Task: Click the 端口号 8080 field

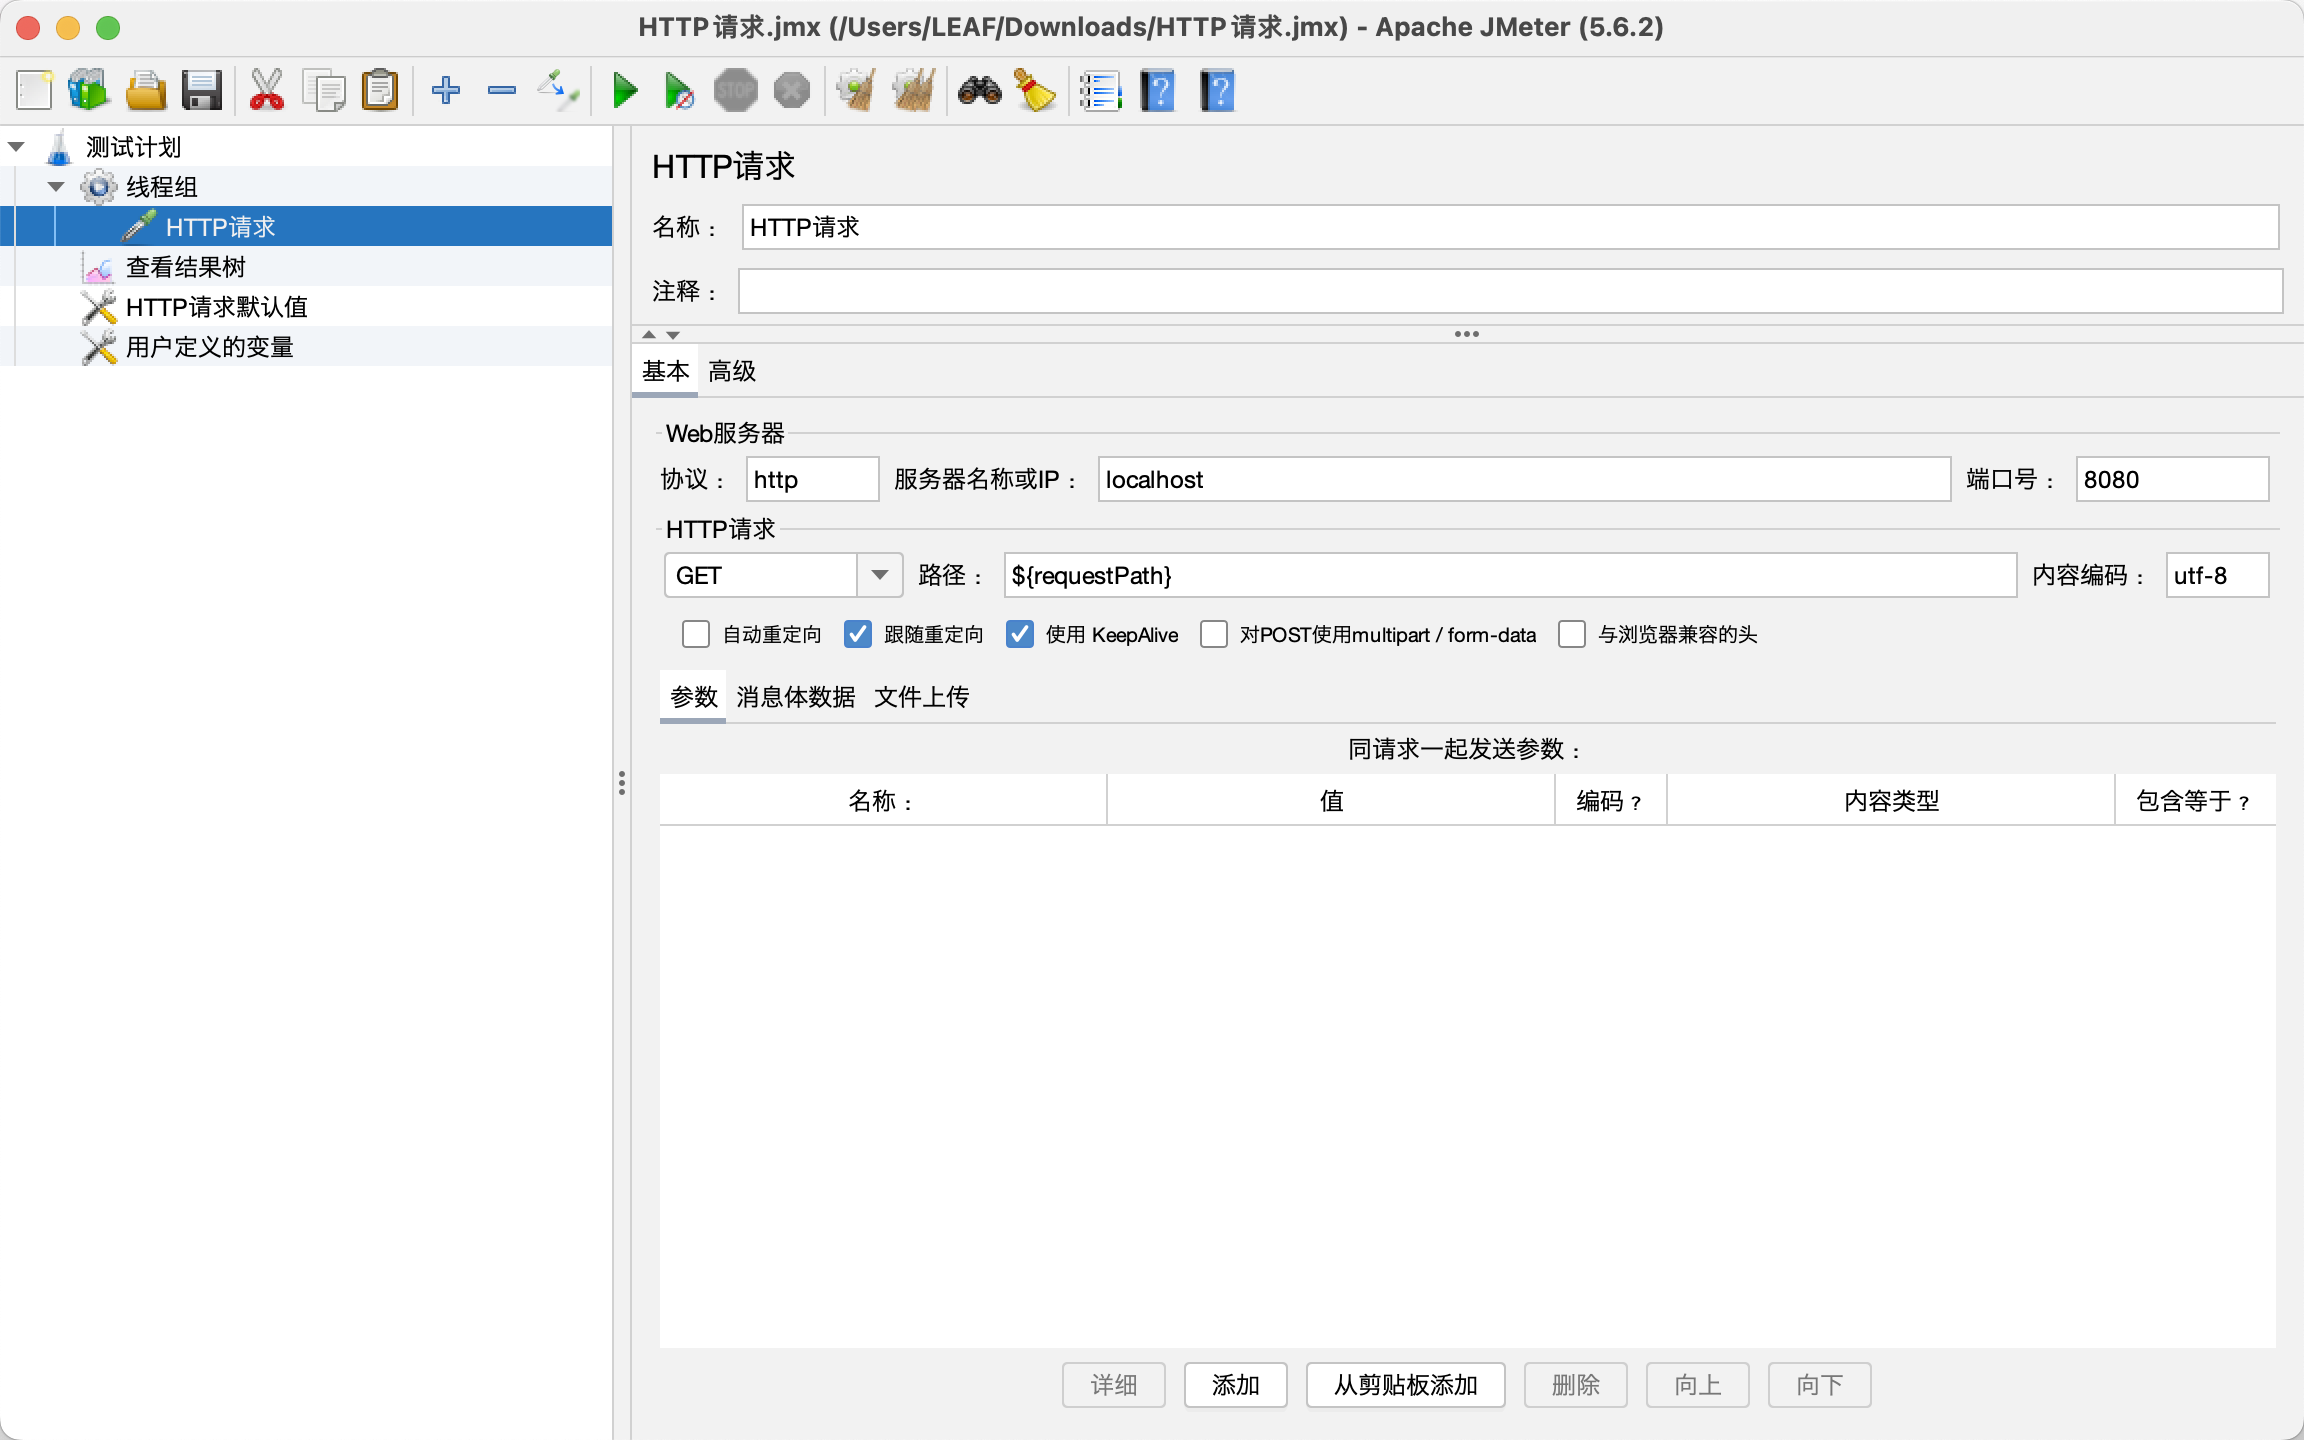Action: [x=2172, y=479]
